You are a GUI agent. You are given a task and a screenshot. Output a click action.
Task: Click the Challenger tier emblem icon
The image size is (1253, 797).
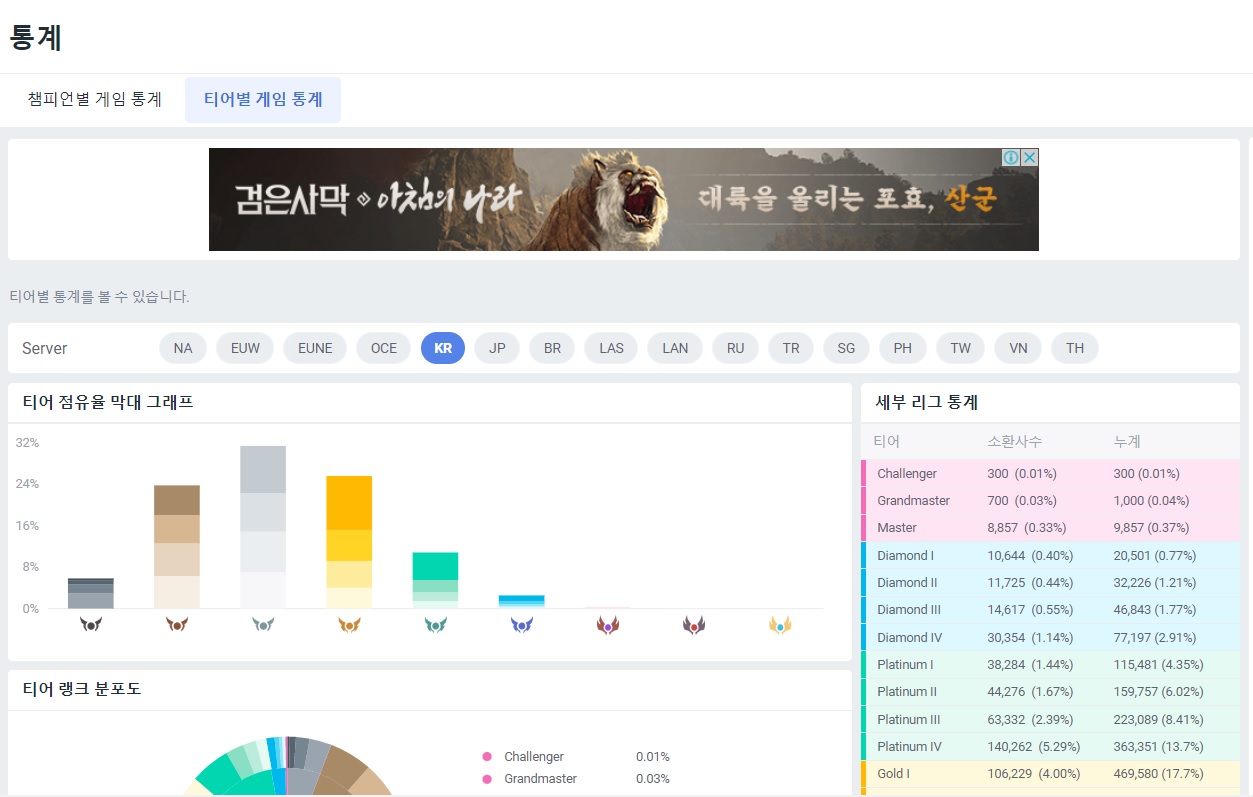tap(780, 625)
